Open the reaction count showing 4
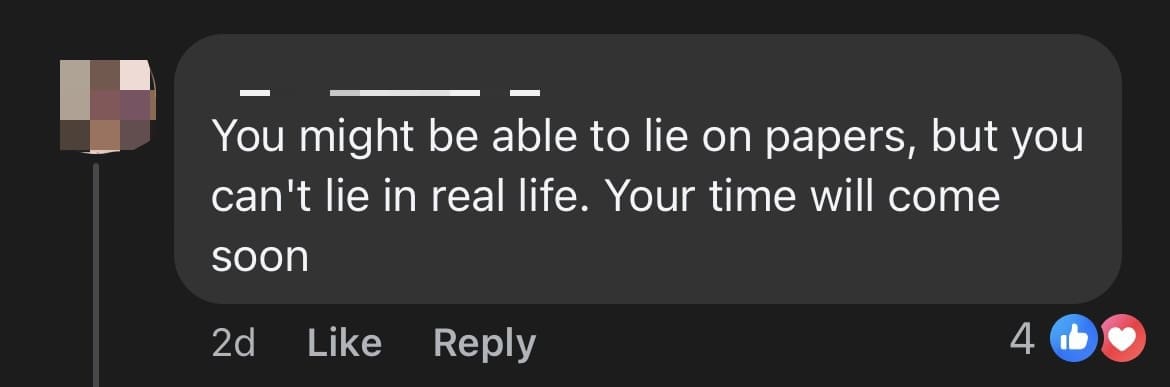 (1022, 340)
